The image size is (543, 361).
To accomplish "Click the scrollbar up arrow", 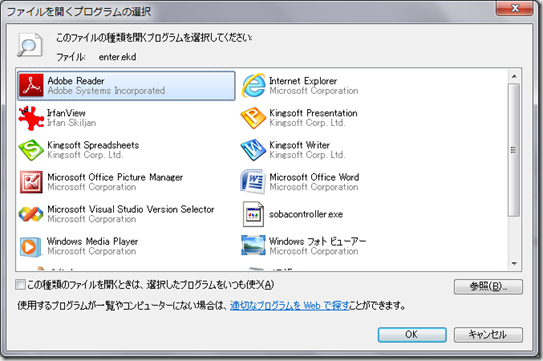I will pyautogui.click(x=514, y=76).
